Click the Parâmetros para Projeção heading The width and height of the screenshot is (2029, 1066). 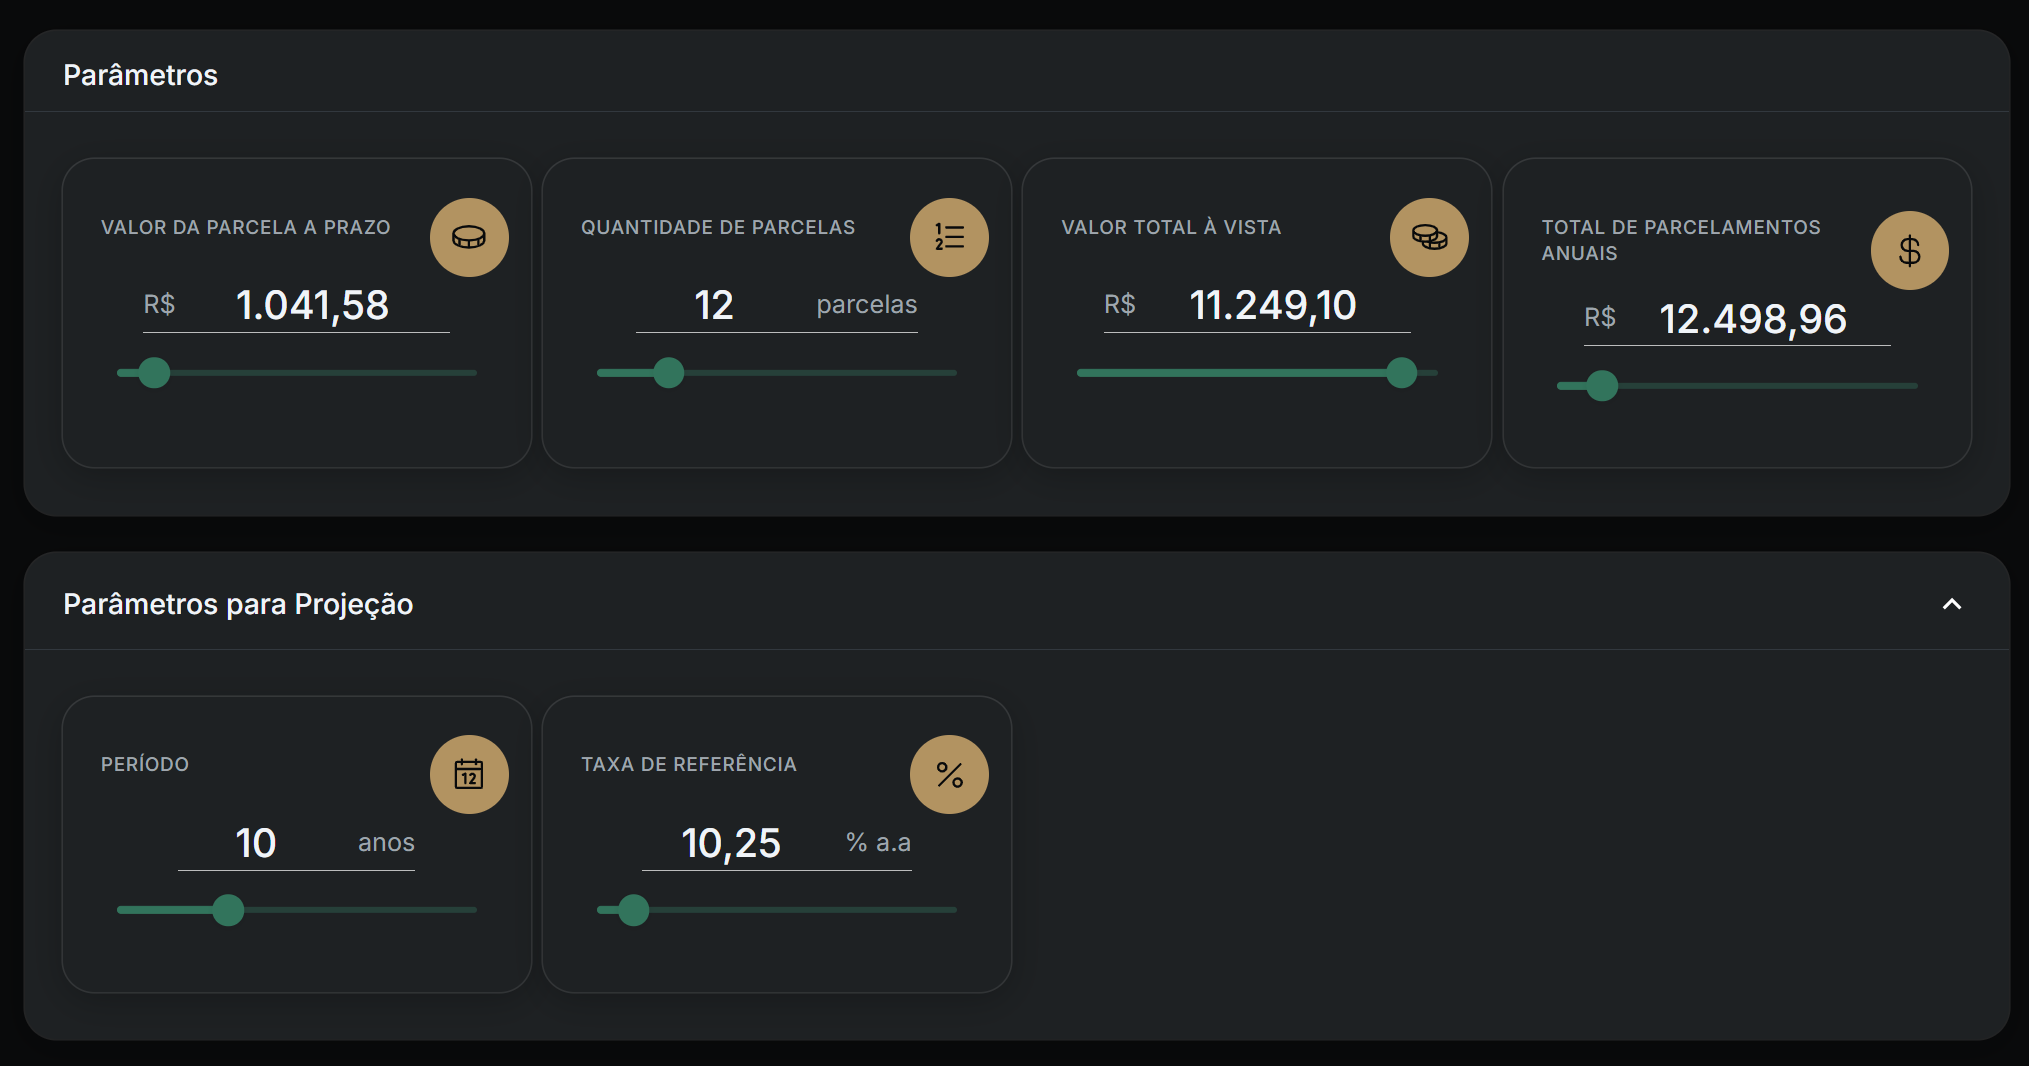pyautogui.click(x=238, y=604)
